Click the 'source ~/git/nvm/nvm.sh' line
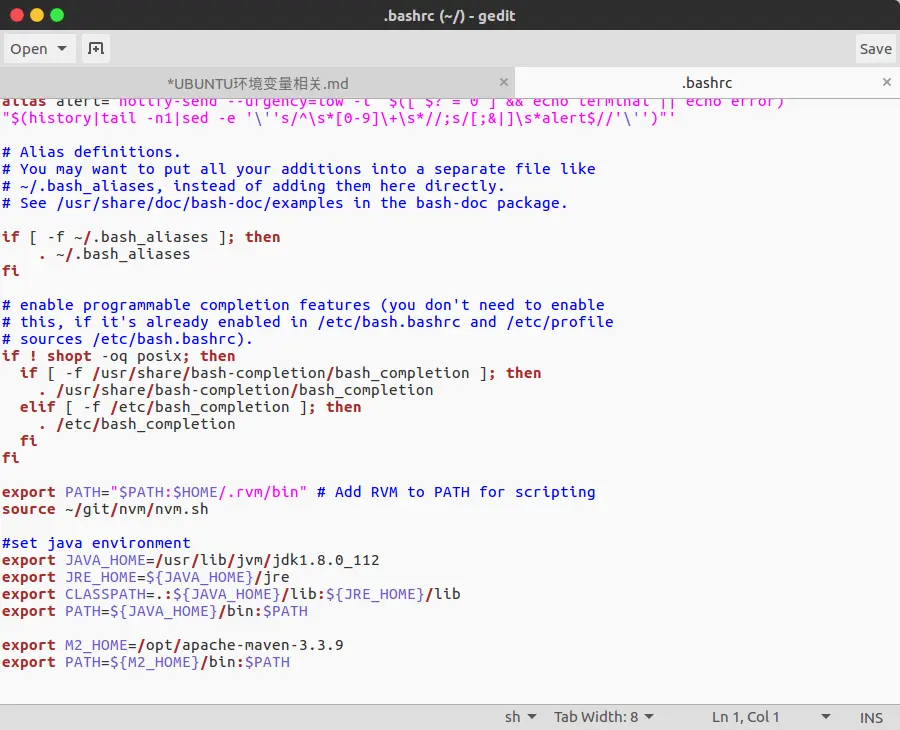The height and width of the screenshot is (730, 900). 105,510
